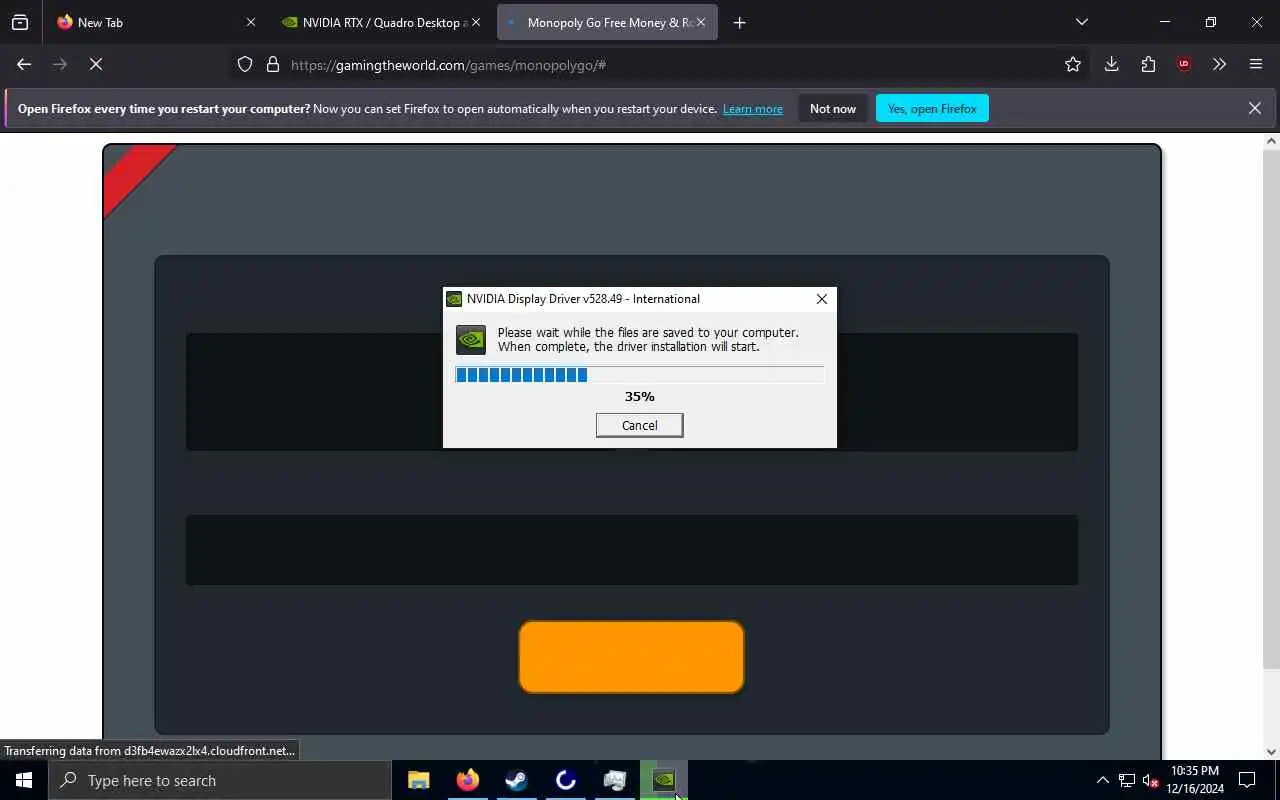Click the first dark input field
This screenshot has height=800, width=1280.
pyautogui.click(x=632, y=392)
